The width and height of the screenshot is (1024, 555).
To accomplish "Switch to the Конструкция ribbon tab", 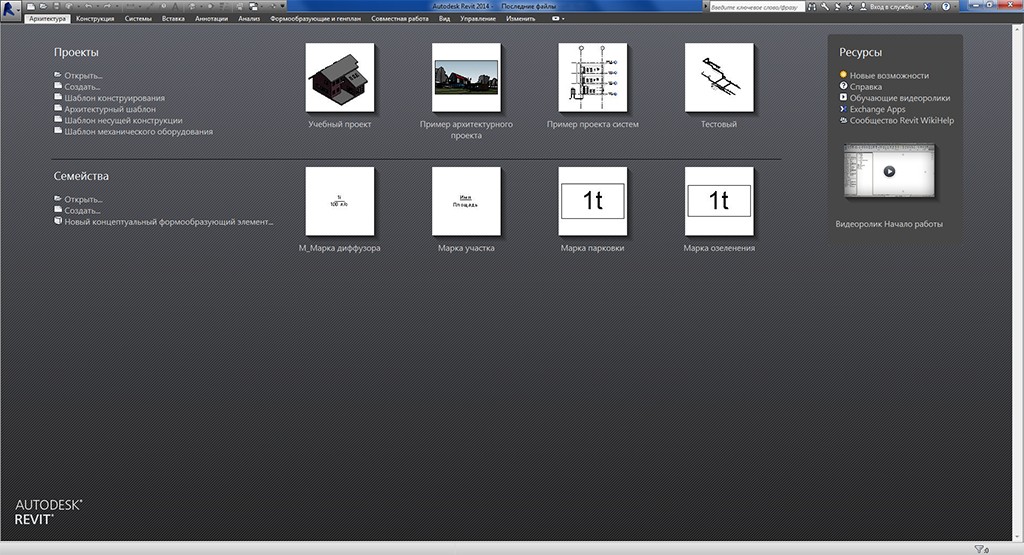I will [95, 18].
